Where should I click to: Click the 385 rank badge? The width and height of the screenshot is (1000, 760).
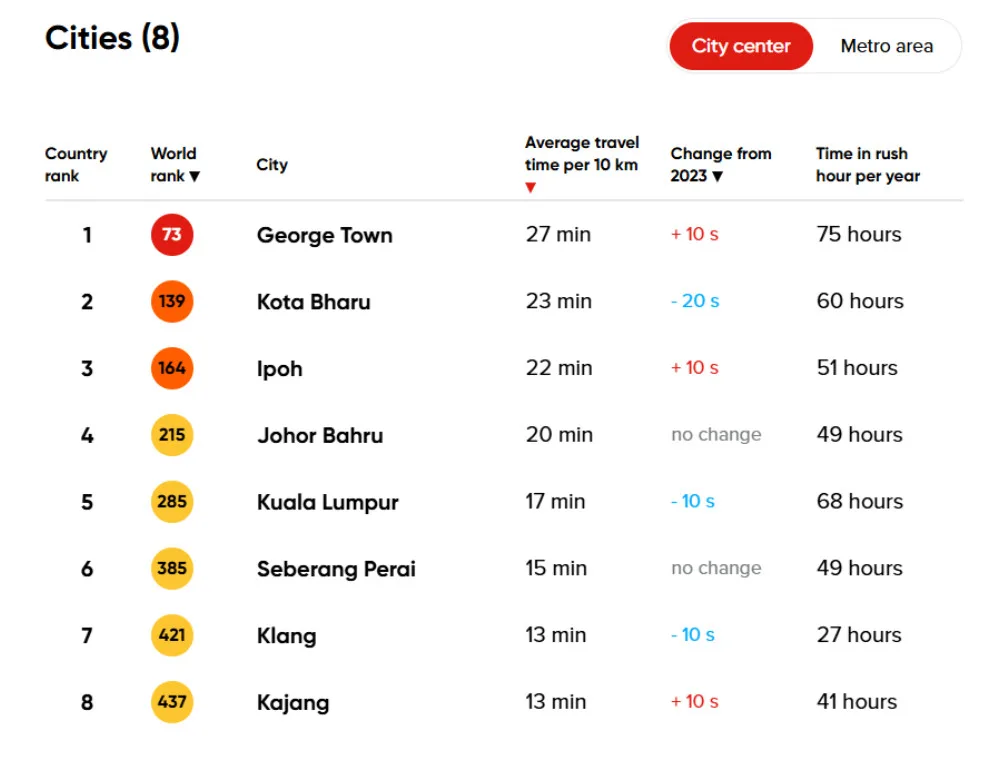[x=172, y=568]
